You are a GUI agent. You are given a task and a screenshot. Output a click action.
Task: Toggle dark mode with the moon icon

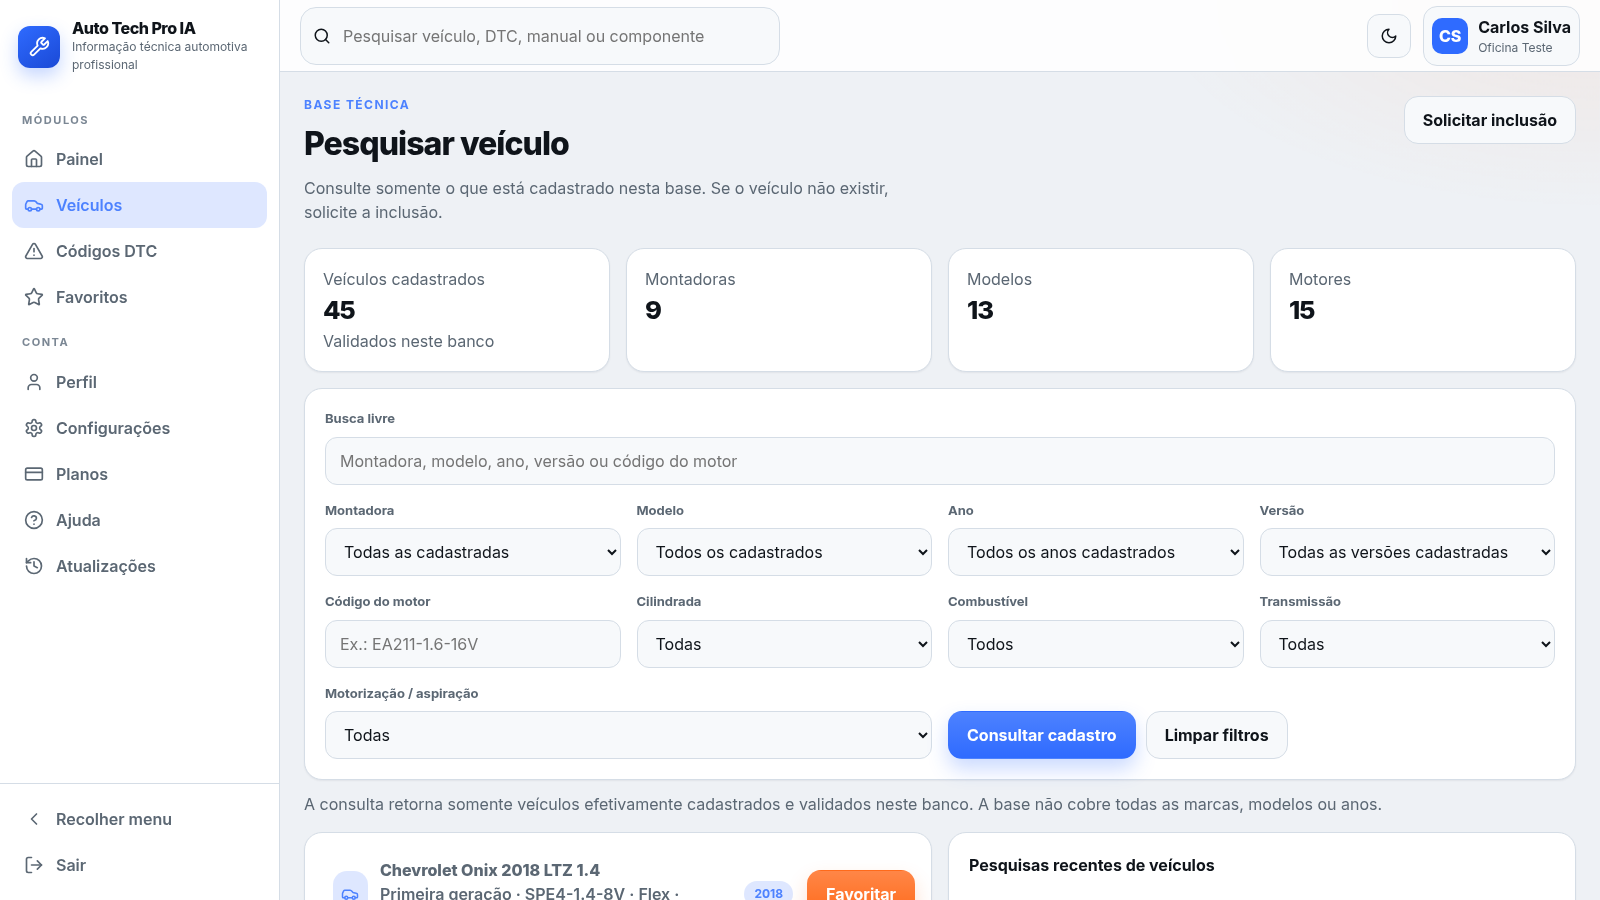pyautogui.click(x=1389, y=36)
